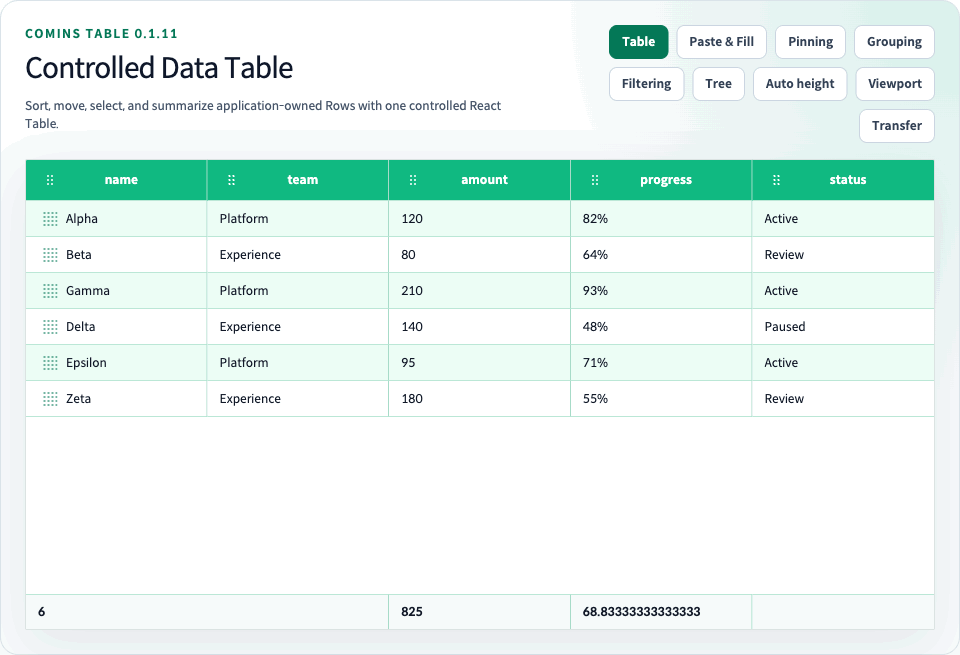Click the drag handle in the team column header
Screen dimensions: 960x655
(x=231, y=180)
